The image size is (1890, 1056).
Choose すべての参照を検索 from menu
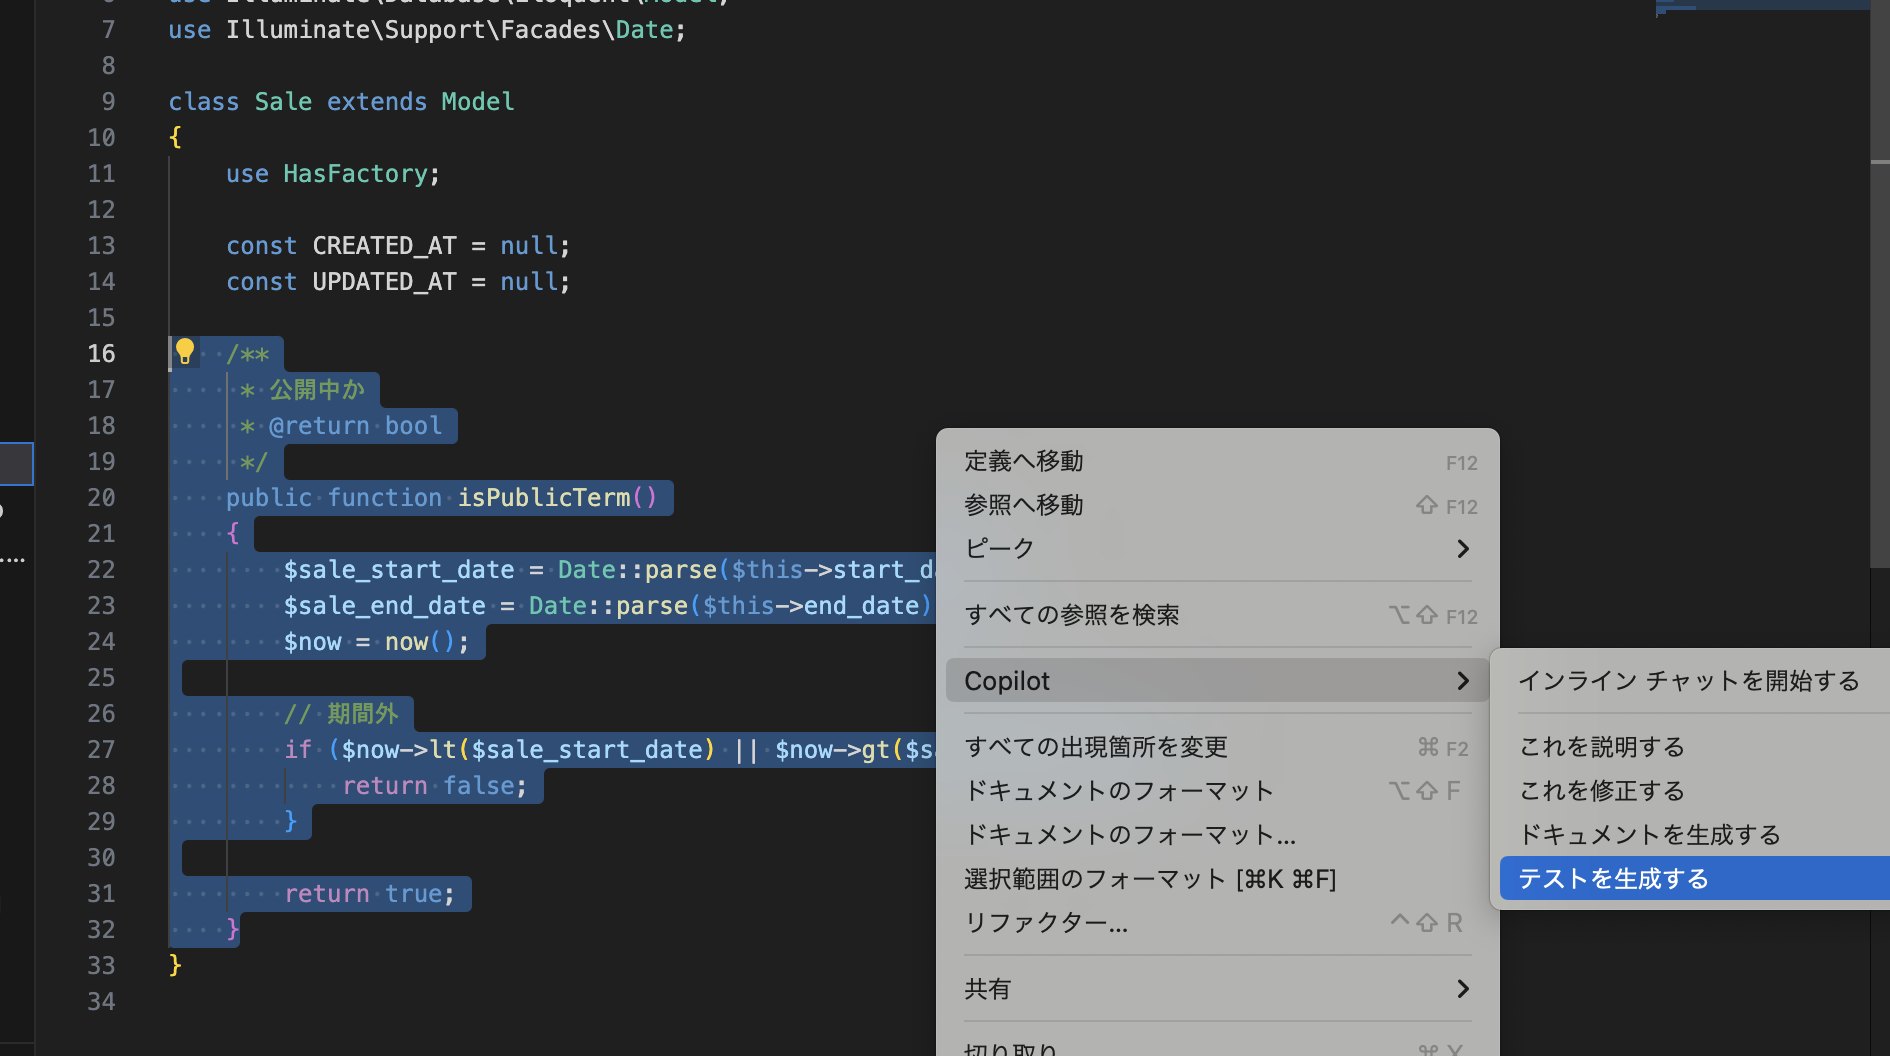[1072, 615]
